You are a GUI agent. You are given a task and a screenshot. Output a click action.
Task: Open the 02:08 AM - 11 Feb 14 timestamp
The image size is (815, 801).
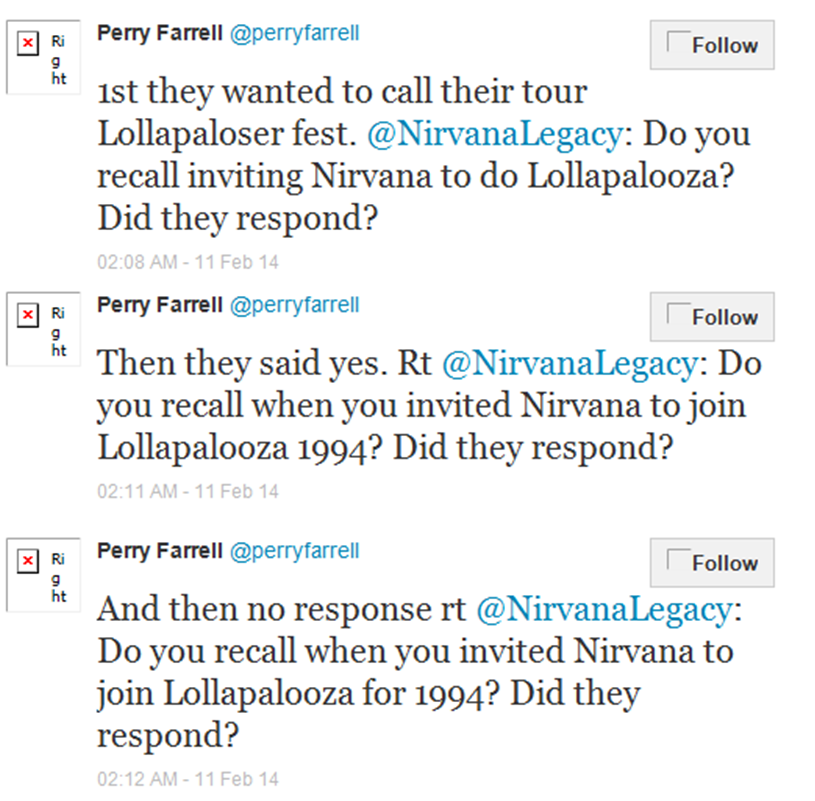click(187, 262)
